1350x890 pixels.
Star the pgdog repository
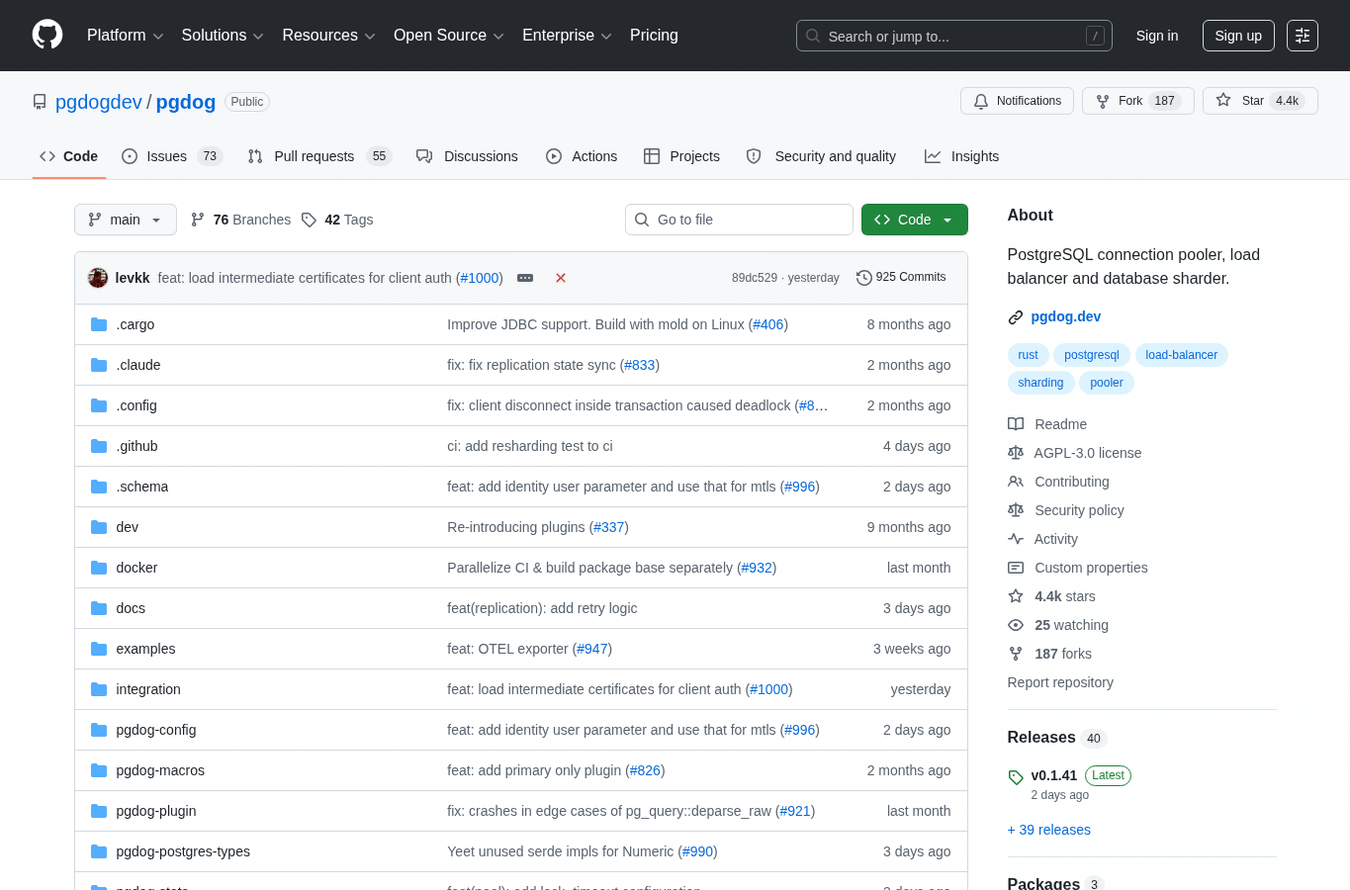point(1260,101)
